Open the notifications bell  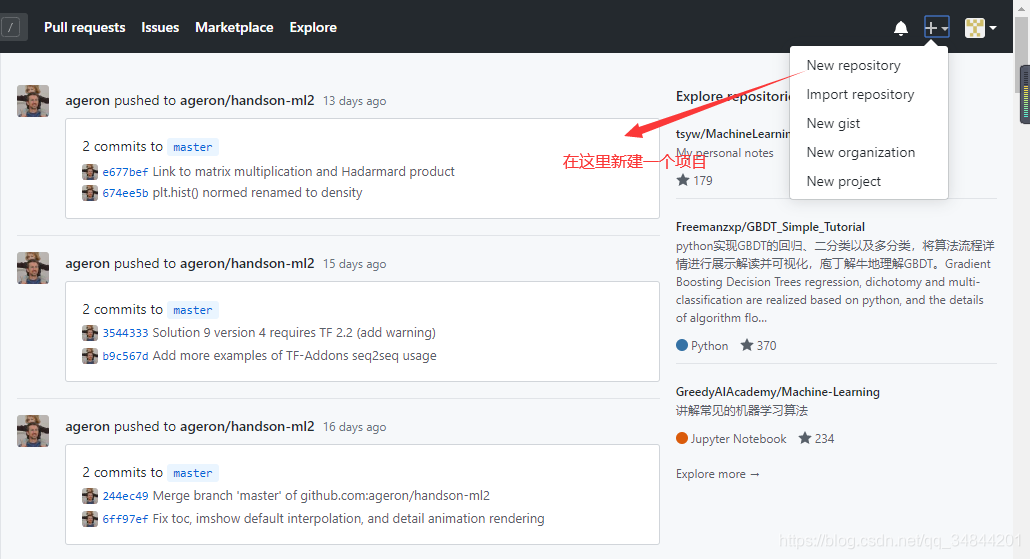(901, 28)
